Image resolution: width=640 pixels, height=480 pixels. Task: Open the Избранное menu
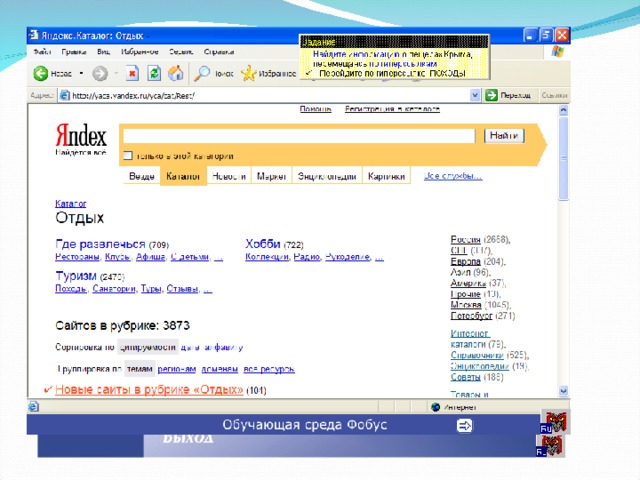140,52
